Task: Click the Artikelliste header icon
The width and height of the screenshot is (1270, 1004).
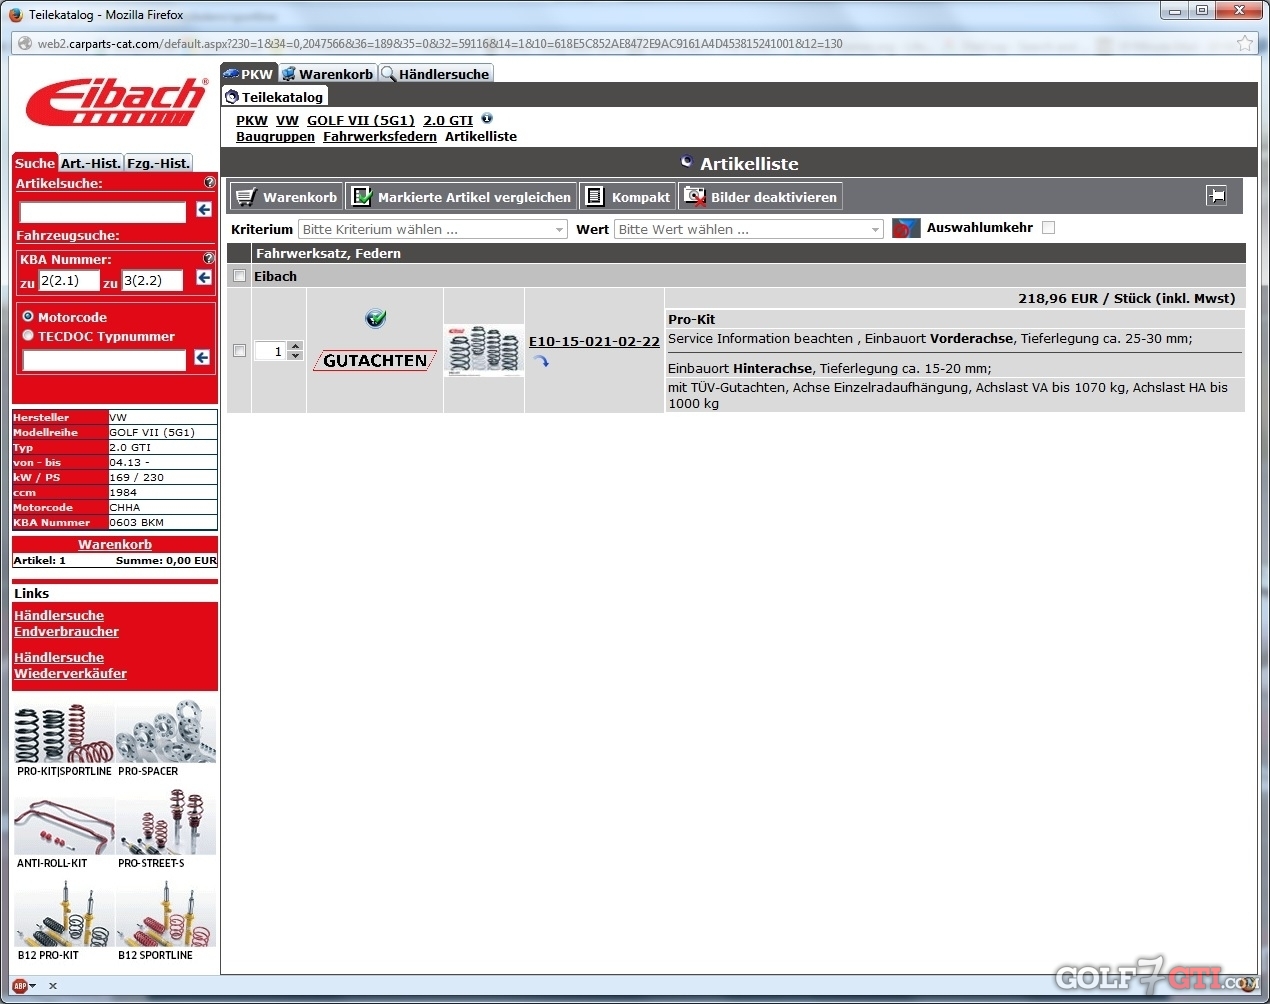Action: coord(687,161)
